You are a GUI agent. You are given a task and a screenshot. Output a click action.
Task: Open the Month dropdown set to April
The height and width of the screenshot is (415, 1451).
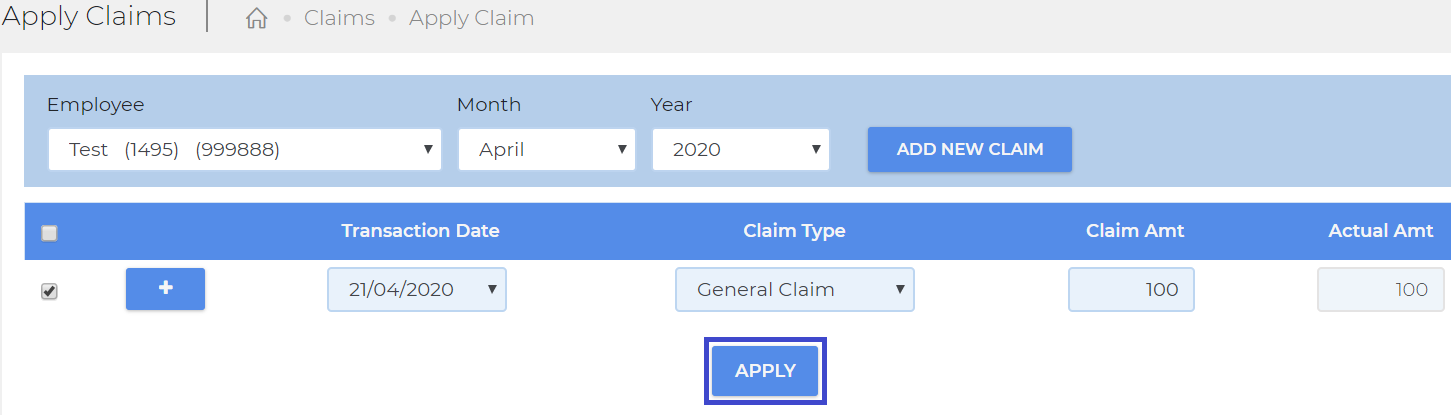coord(547,150)
